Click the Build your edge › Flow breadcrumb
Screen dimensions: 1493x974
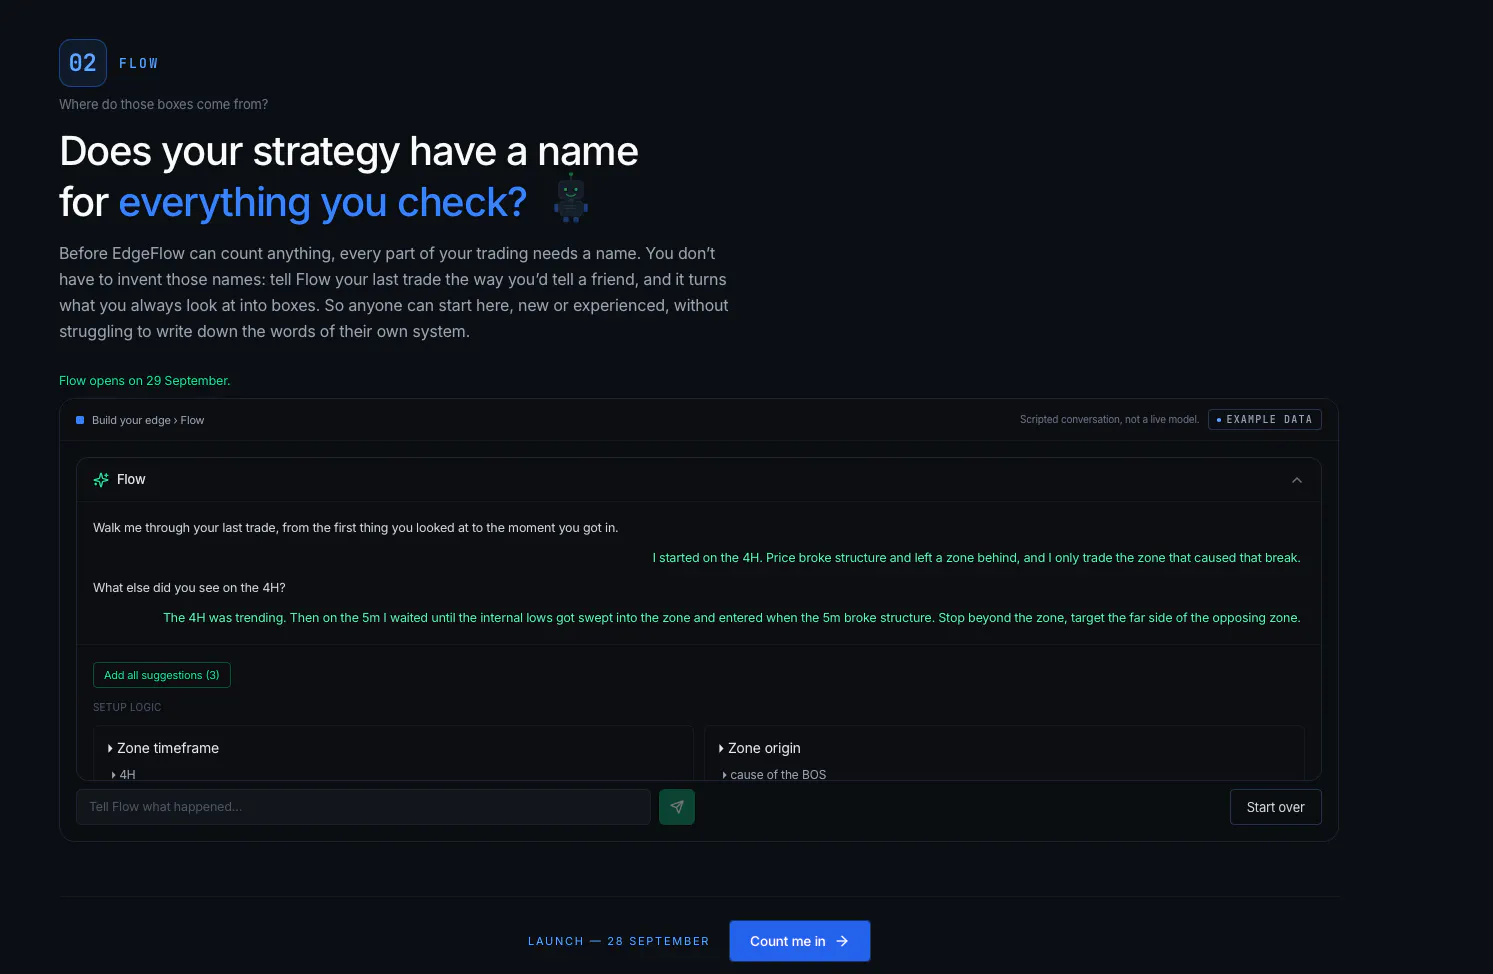[148, 420]
